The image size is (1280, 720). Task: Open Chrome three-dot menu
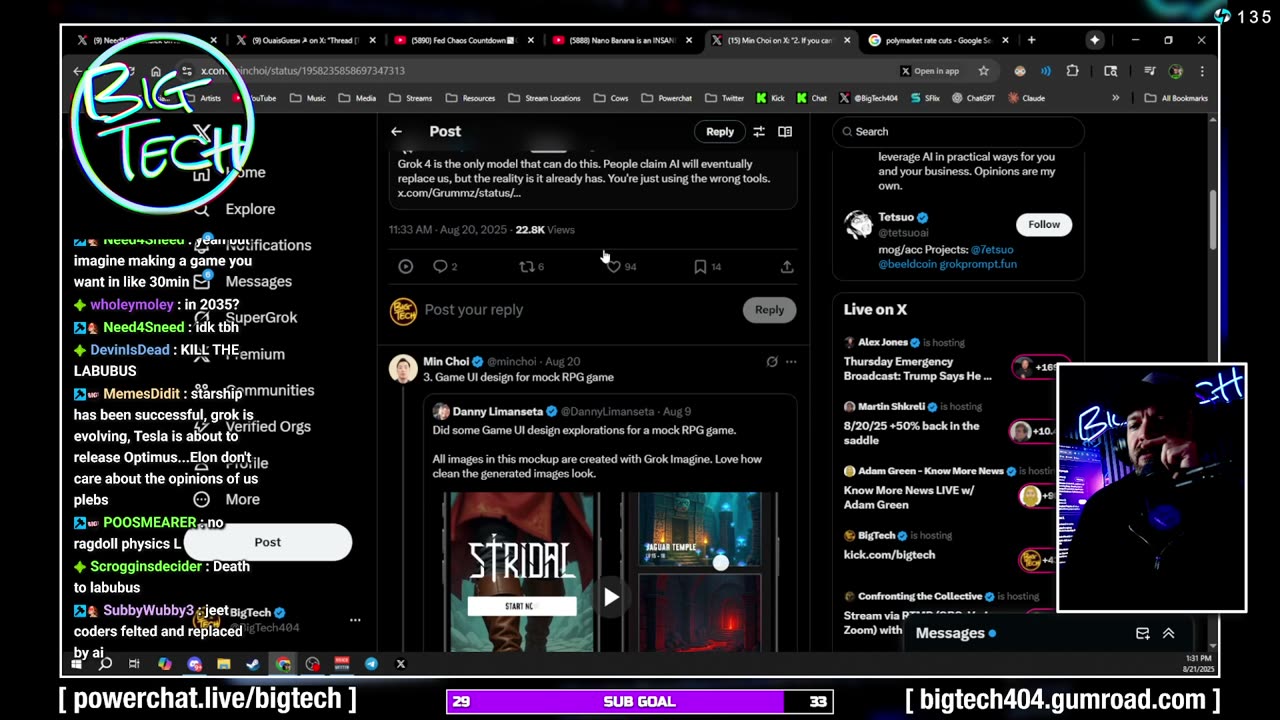tap(1202, 71)
